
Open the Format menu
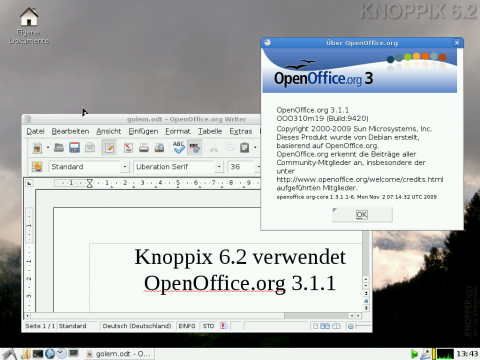tap(178, 131)
